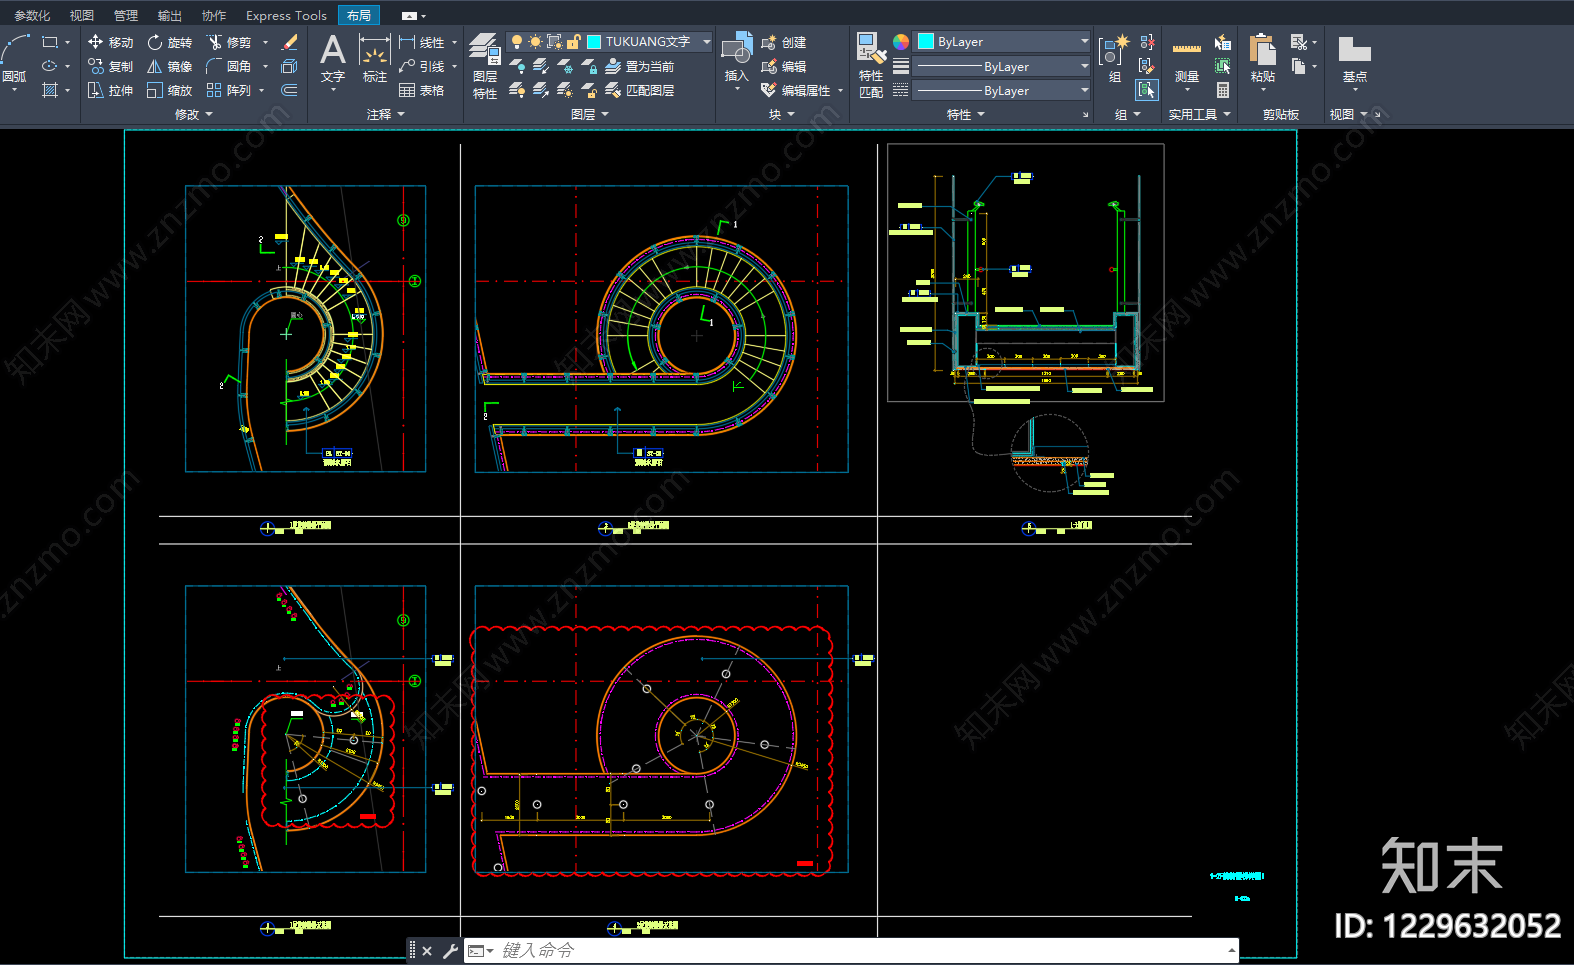Toggle layer lock padlock icon

click(x=573, y=42)
